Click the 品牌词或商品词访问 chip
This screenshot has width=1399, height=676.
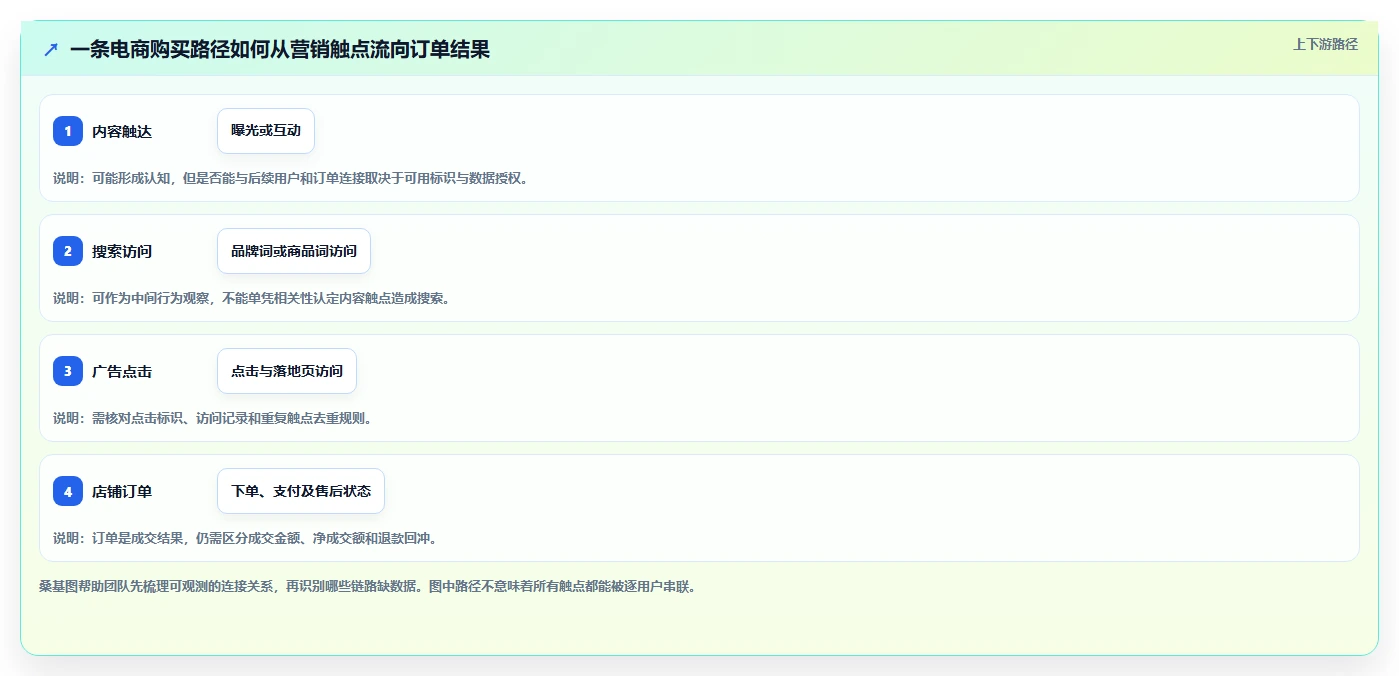294,251
